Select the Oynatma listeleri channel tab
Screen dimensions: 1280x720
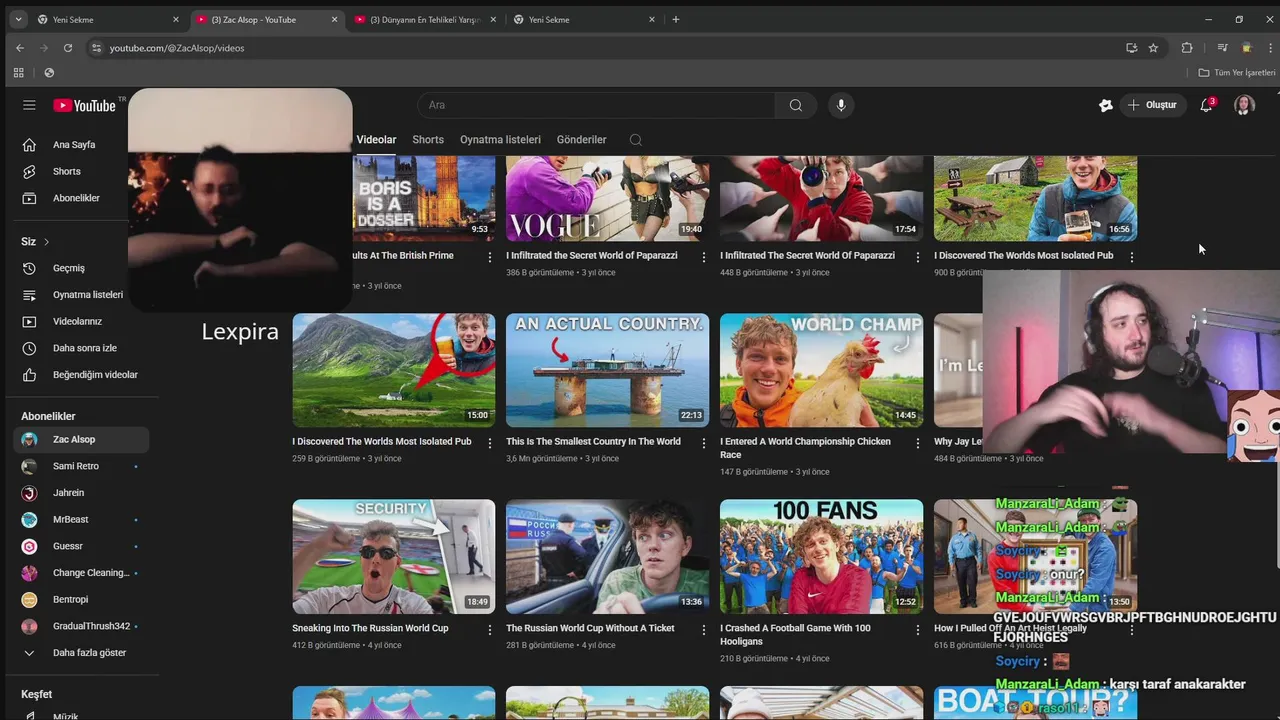(500, 140)
